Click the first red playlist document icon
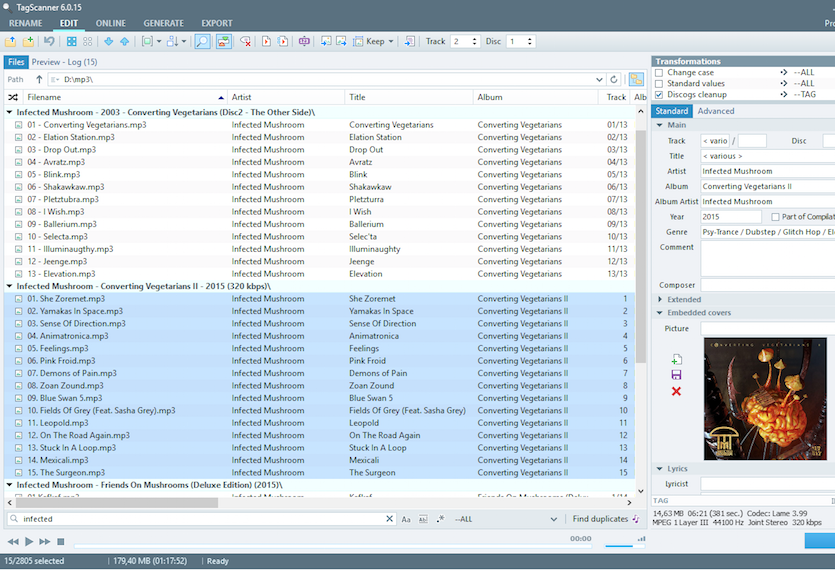Viewport: 835px width, 570px height. coord(266,41)
